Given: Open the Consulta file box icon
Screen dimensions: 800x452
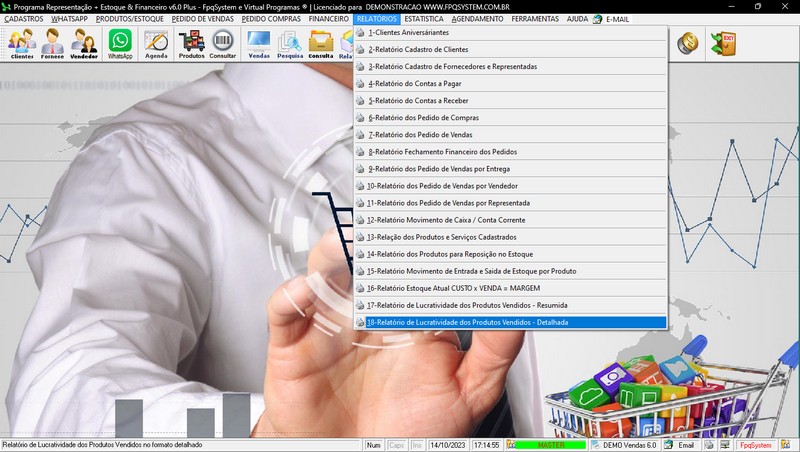Looking at the screenshot, I should tap(321, 43).
